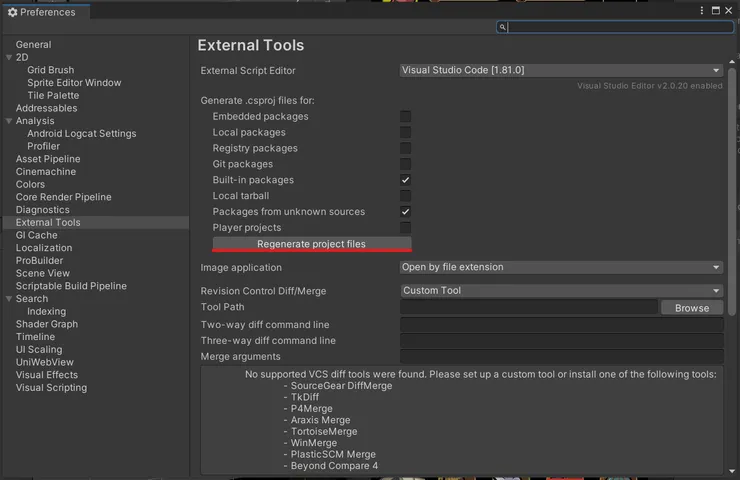This screenshot has width=740, height=480.
Task: Click the Preferences gear icon in tab
Action: click(x=12, y=12)
